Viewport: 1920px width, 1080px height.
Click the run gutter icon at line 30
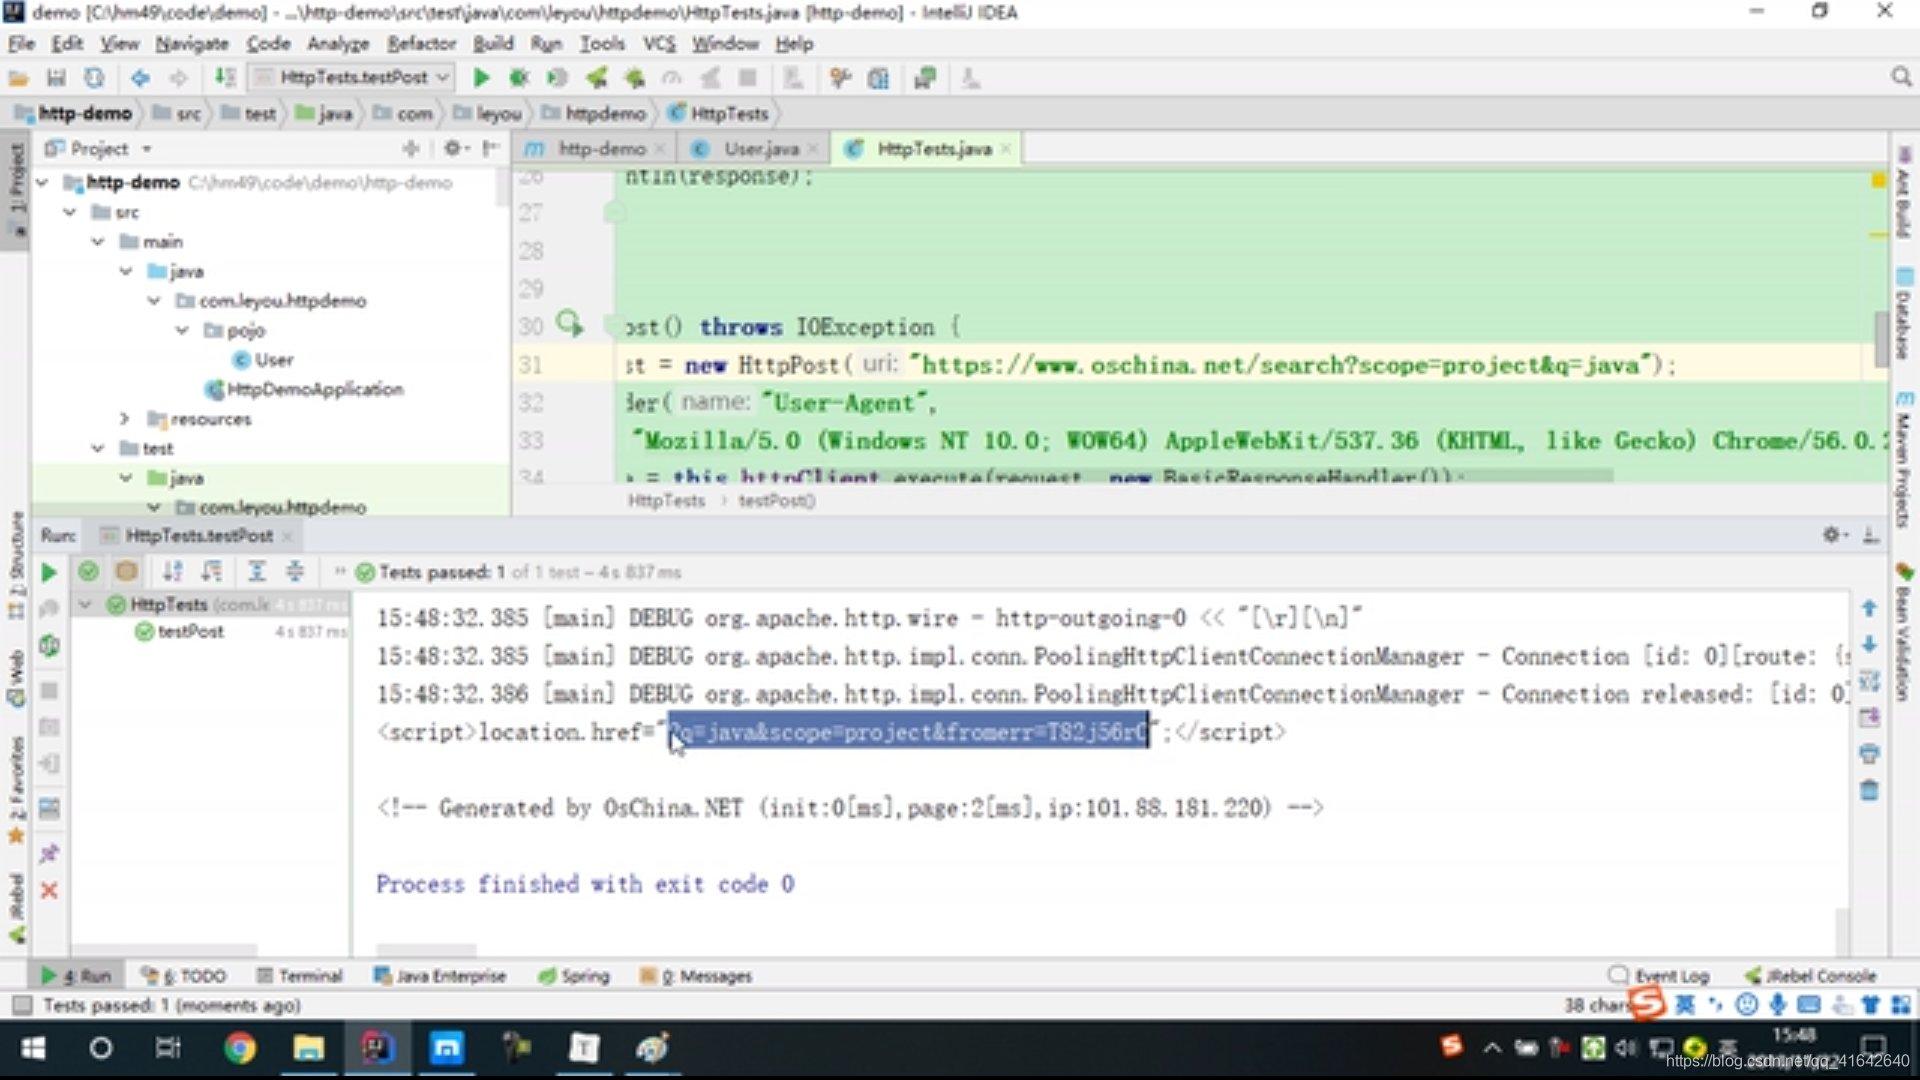click(x=569, y=322)
